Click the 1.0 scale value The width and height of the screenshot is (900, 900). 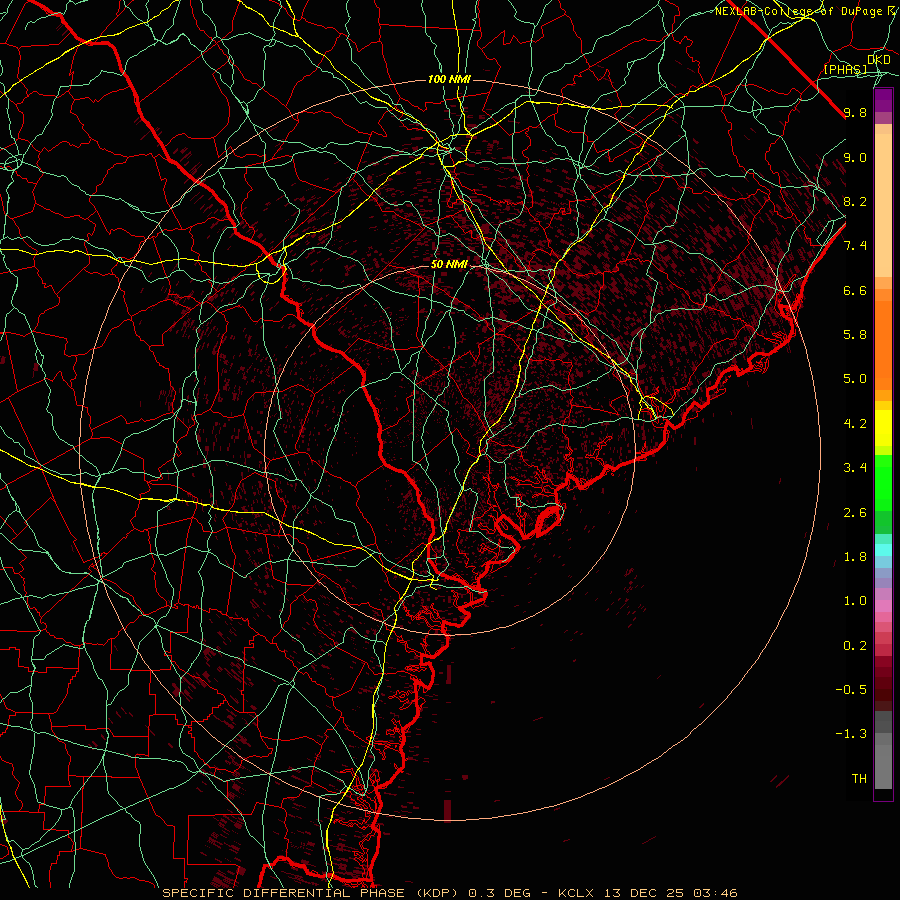point(855,601)
